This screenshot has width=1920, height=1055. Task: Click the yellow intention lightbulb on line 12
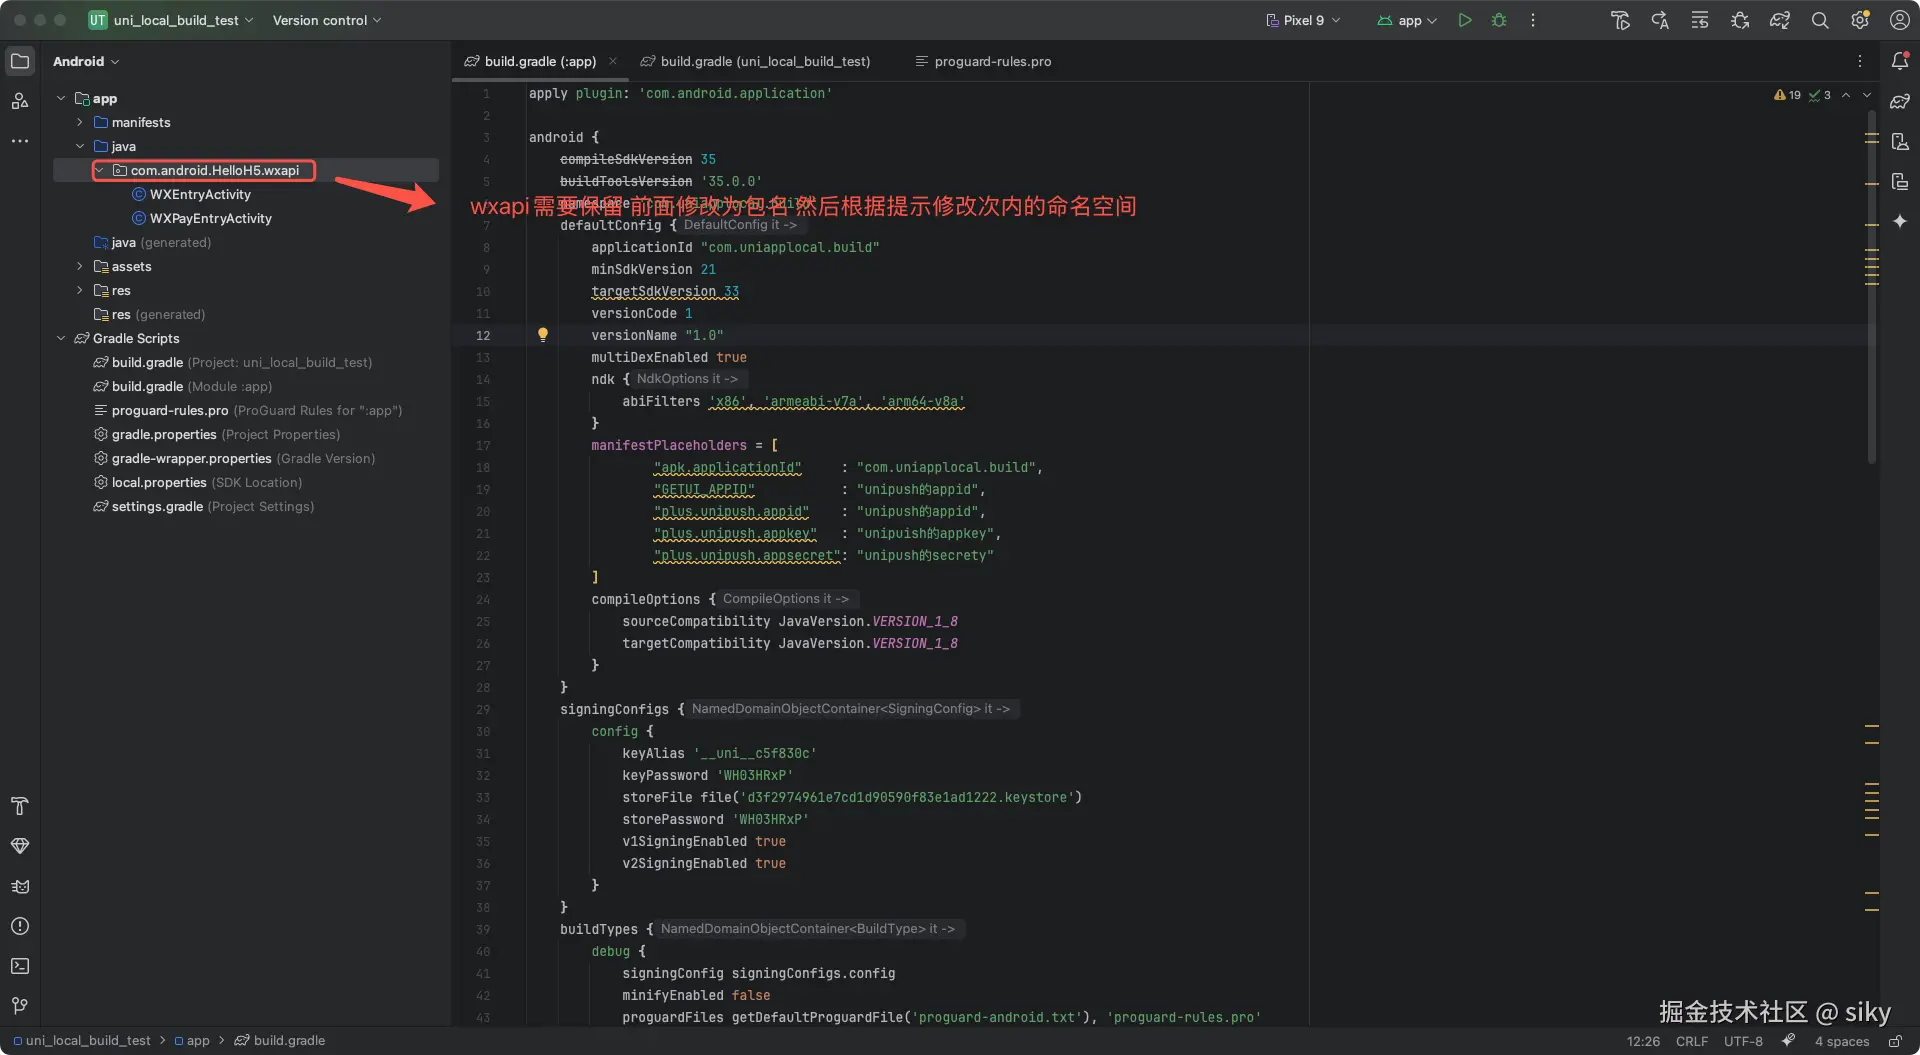click(543, 335)
